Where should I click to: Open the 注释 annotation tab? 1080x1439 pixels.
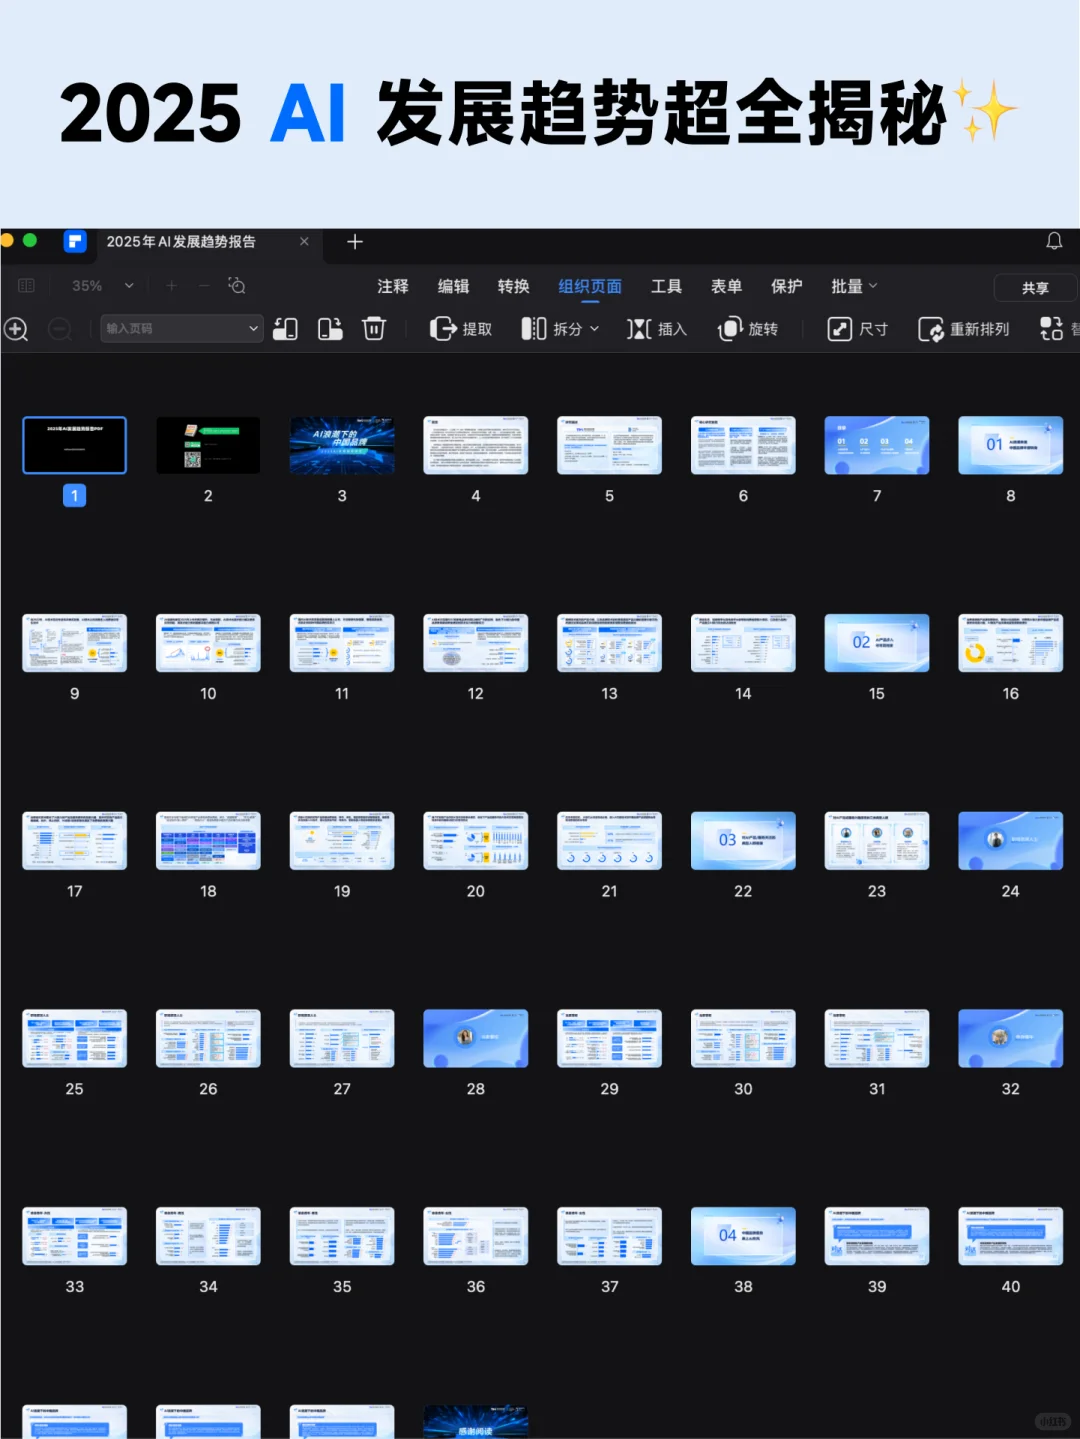[x=393, y=286]
